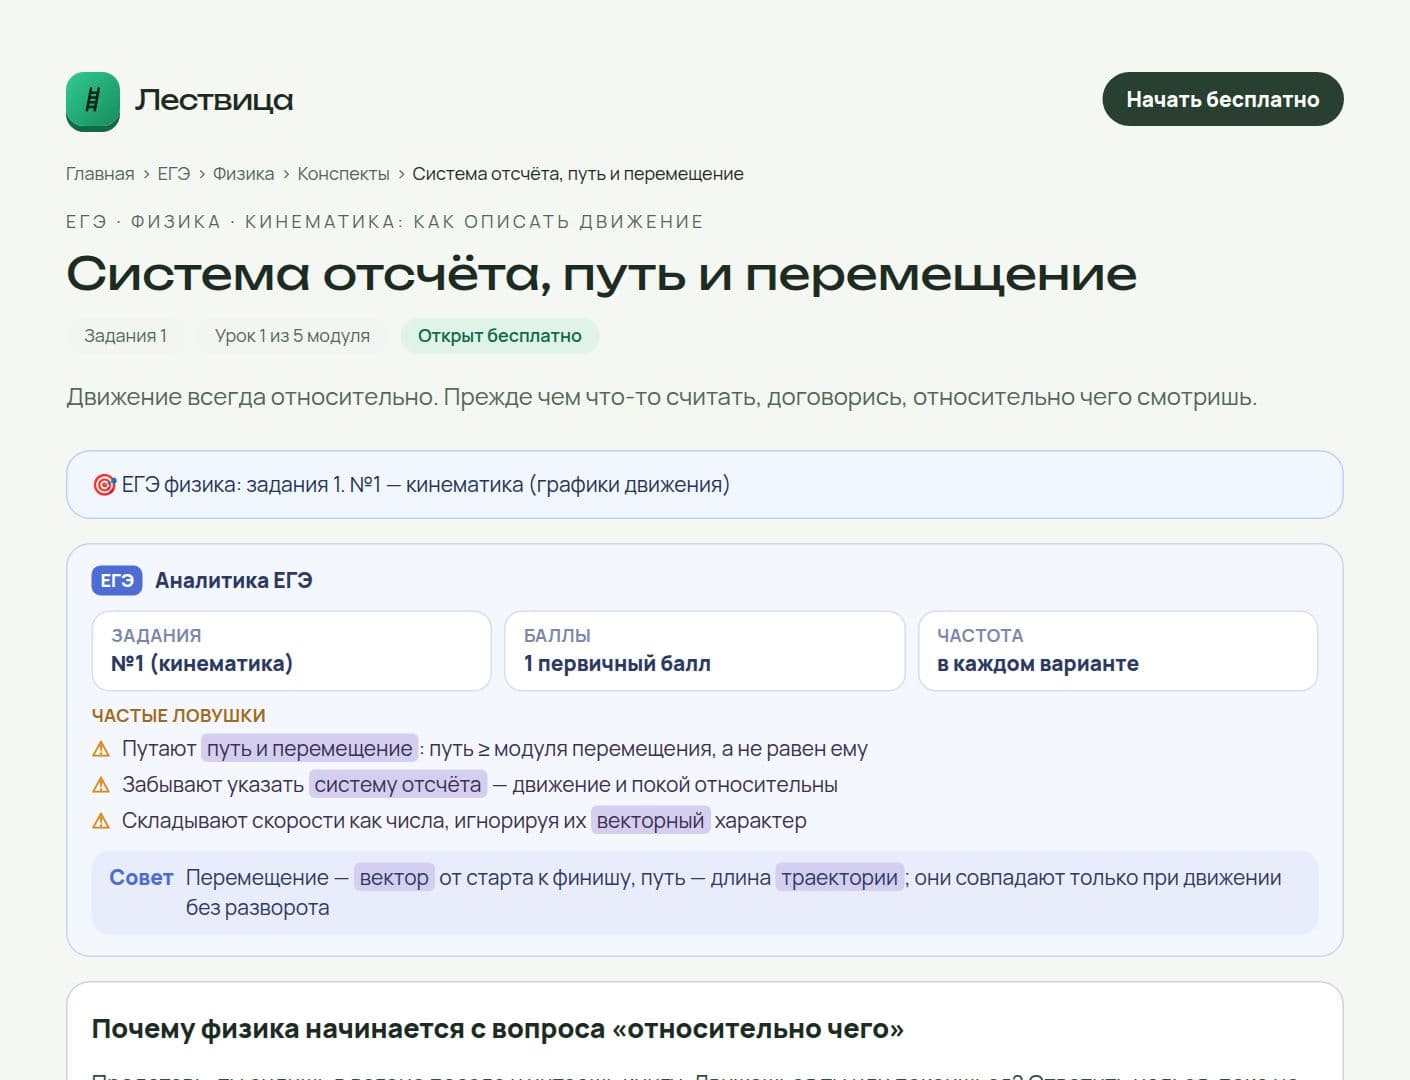Click the highlighted term векторный
This screenshot has width=1410, height=1080.
(651, 821)
